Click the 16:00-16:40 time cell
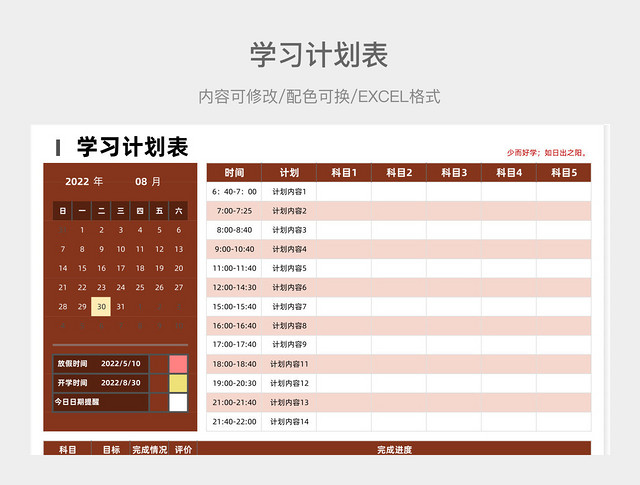This screenshot has height=485, width=640. [234, 326]
